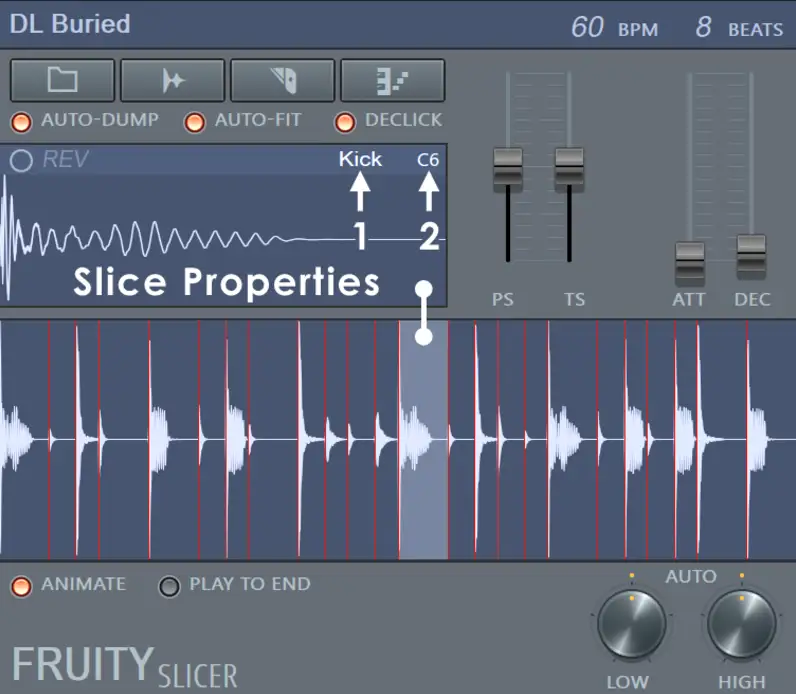Enable PLAY TO END option
Image resolution: width=796 pixels, height=694 pixels.
coord(171,585)
